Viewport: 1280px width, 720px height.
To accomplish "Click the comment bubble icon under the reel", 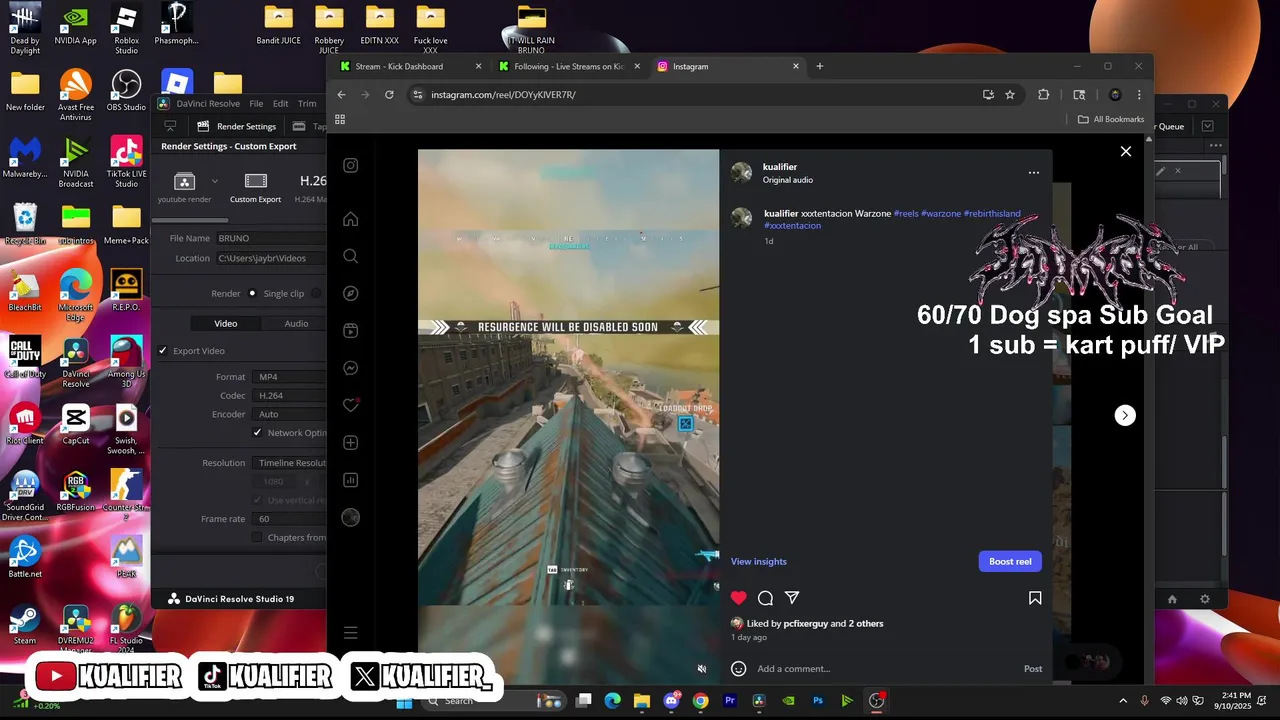I will click(765, 598).
